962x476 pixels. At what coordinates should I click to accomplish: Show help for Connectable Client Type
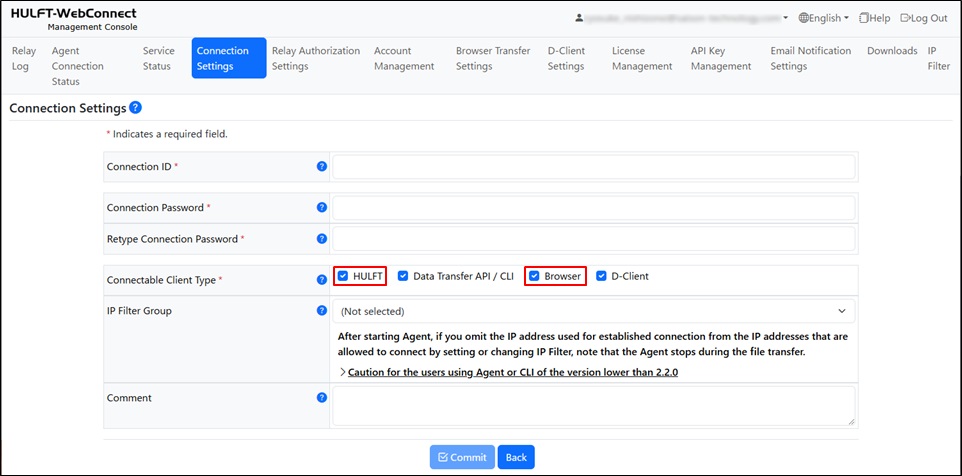tap(321, 280)
